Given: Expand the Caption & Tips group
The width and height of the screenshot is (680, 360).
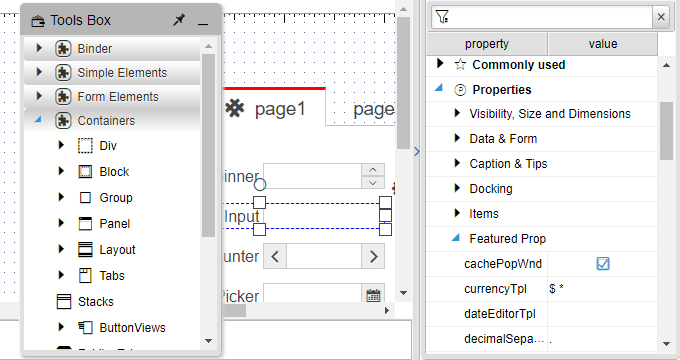Looking at the screenshot, I should [x=457, y=163].
